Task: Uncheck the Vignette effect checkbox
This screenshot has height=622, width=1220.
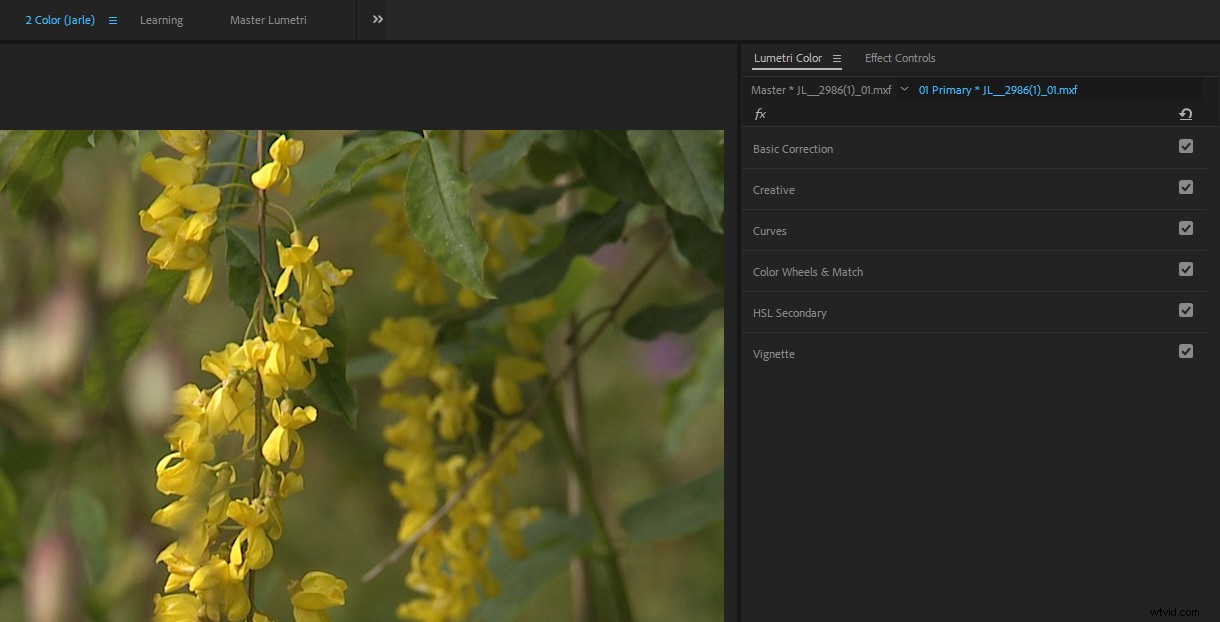Action: [x=1186, y=351]
